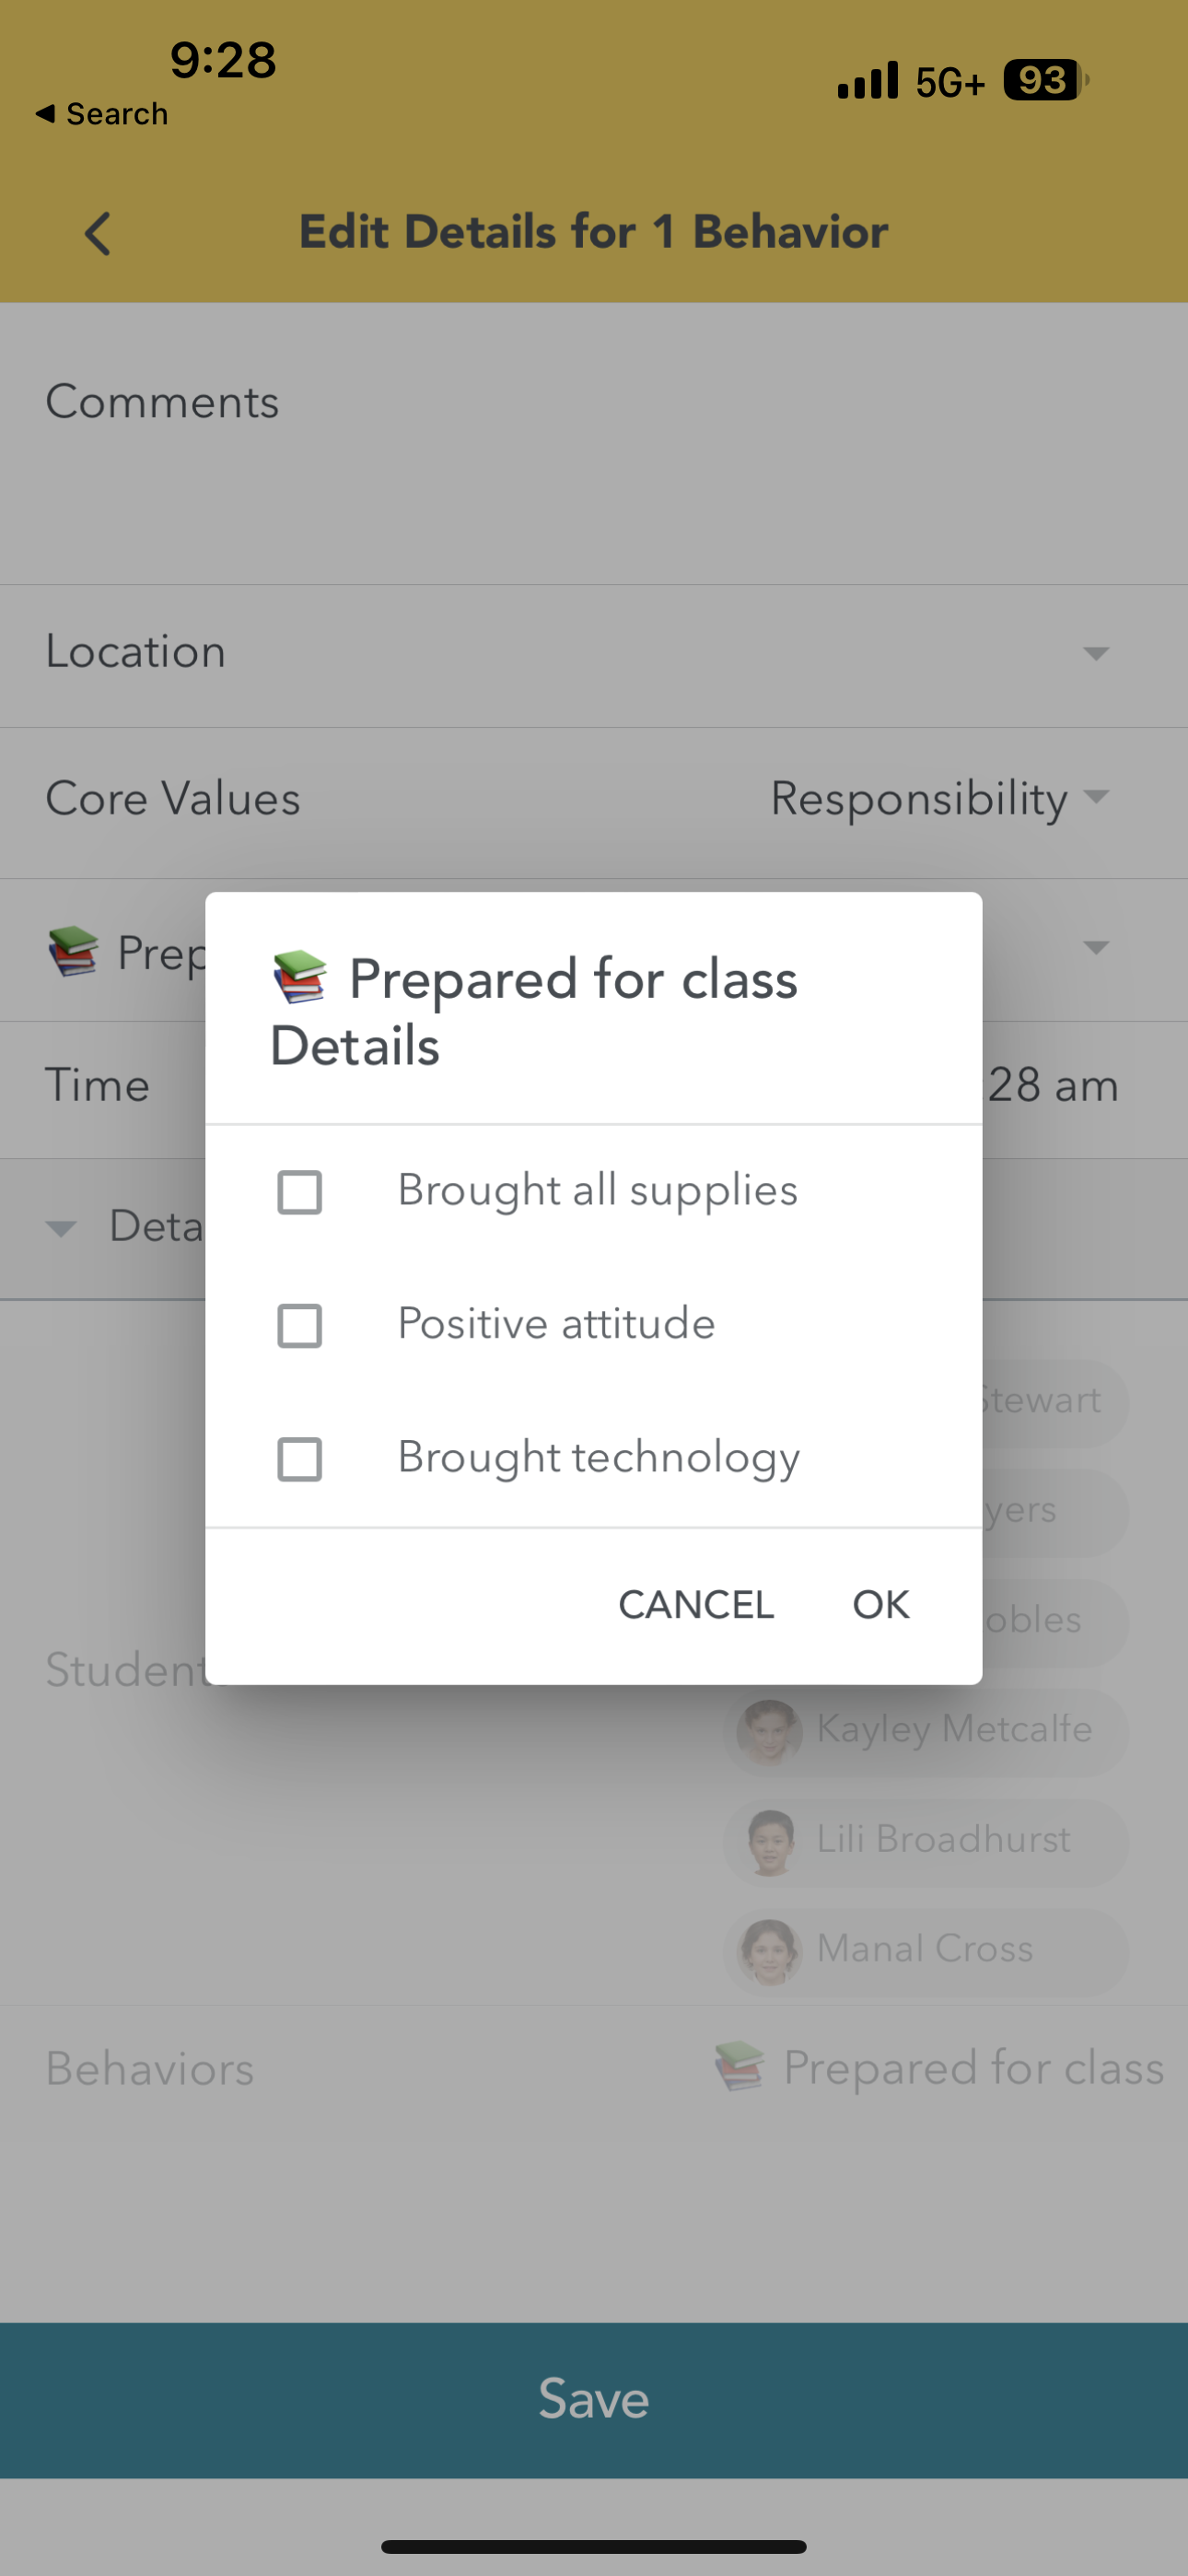Tap Manal Cross's avatar
The image size is (1188, 2576).
[769, 1950]
